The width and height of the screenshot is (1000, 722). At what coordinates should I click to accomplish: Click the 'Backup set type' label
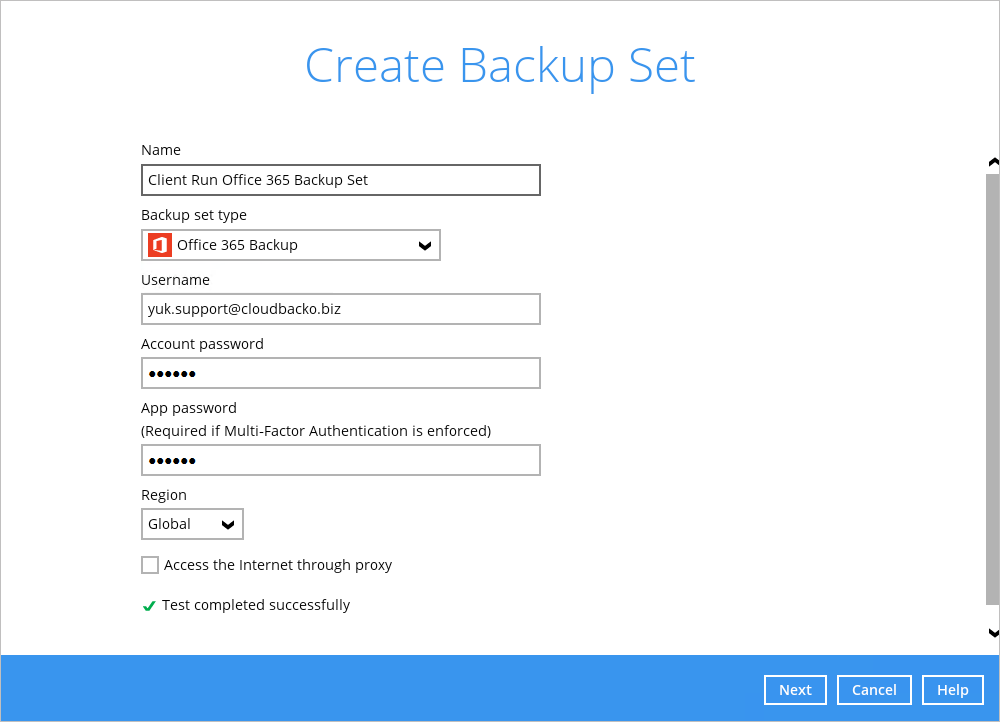click(x=194, y=215)
